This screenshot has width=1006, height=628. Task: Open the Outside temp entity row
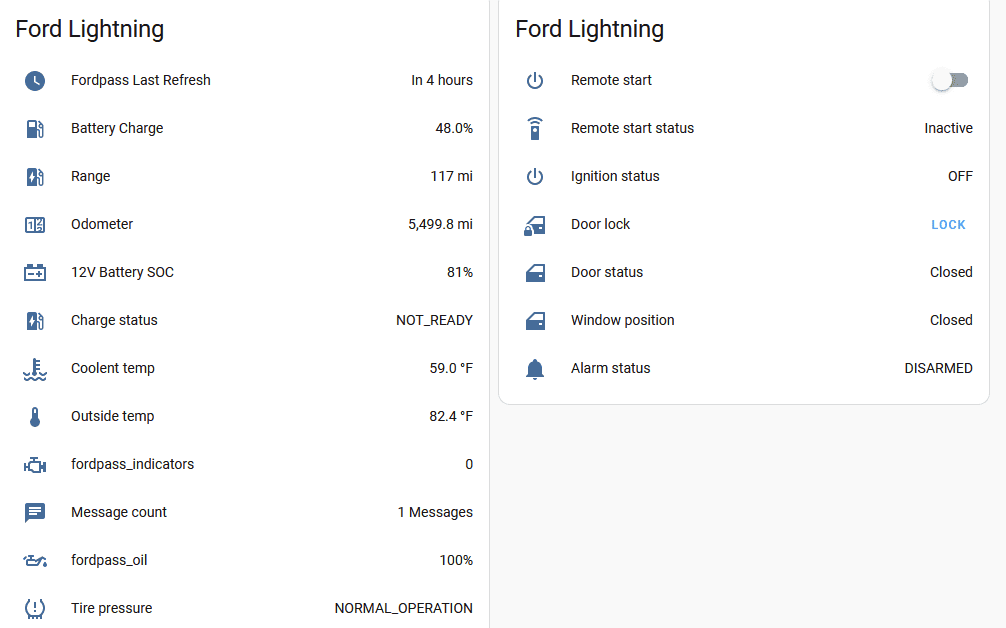pos(113,417)
